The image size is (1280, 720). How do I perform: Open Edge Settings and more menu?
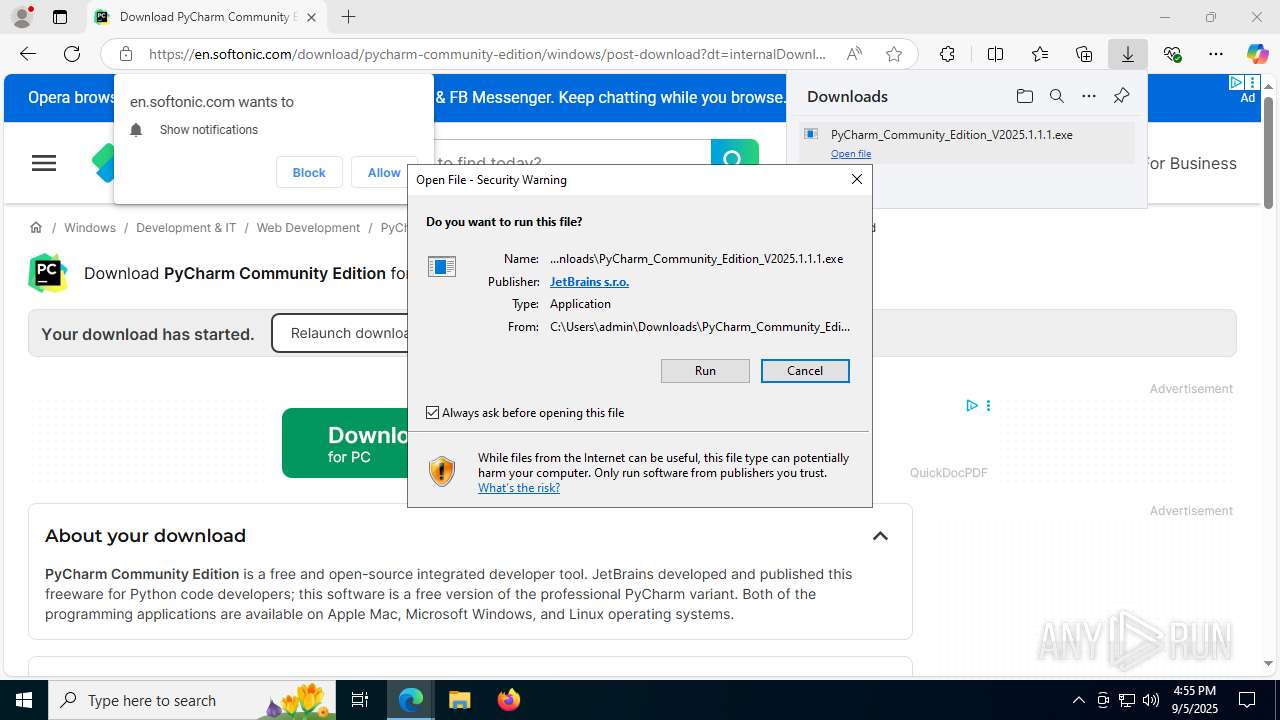click(1216, 54)
